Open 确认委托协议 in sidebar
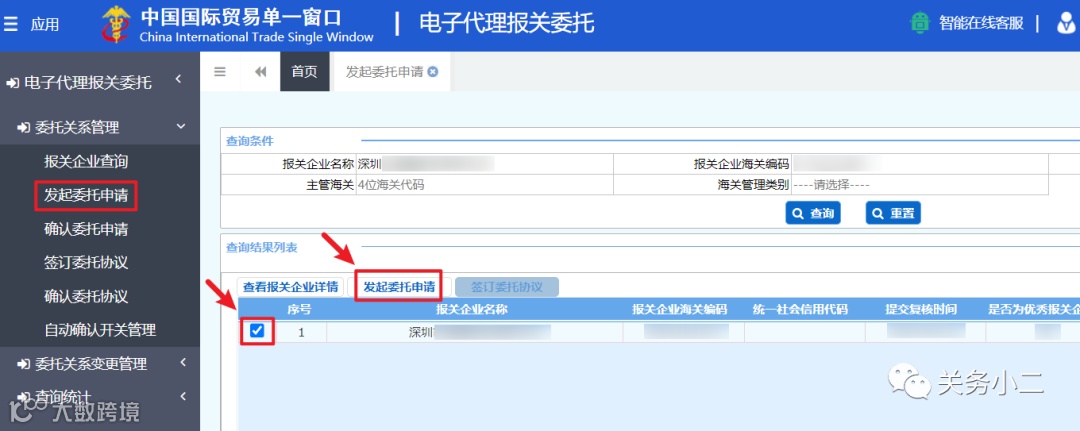The height and width of the screenshot is (431, 1080). 86,297
